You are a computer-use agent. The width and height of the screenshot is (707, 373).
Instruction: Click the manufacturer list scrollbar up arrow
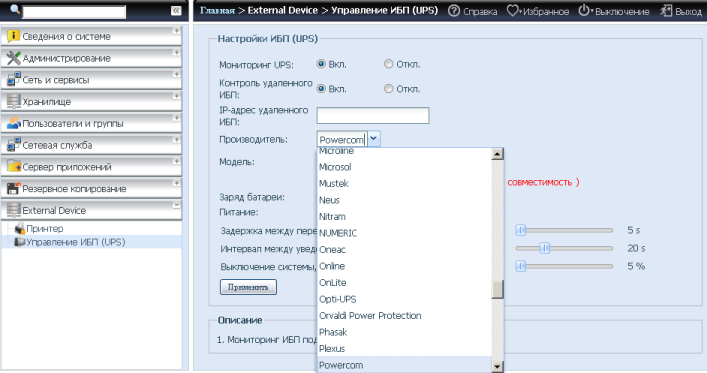(x=497, y=154)
